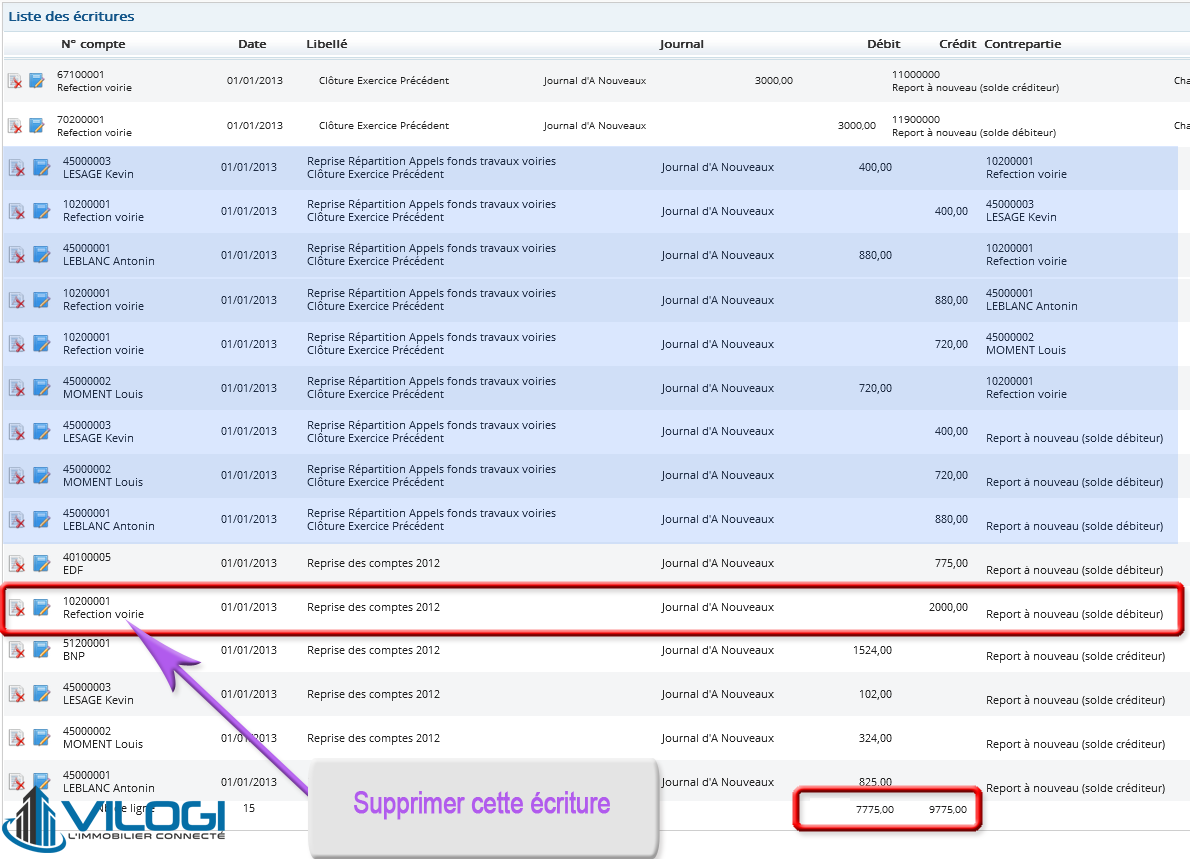Edit MOMENT Louis entry with crédit 720,00

[42, 475]
